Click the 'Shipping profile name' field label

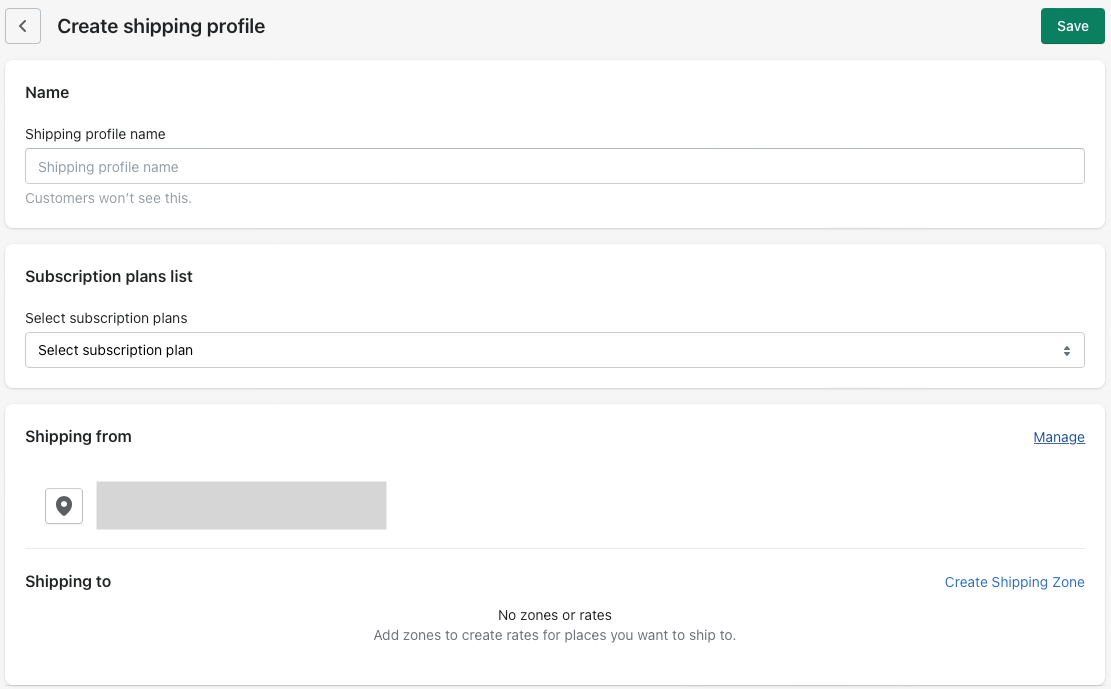[x=95, y=134]
